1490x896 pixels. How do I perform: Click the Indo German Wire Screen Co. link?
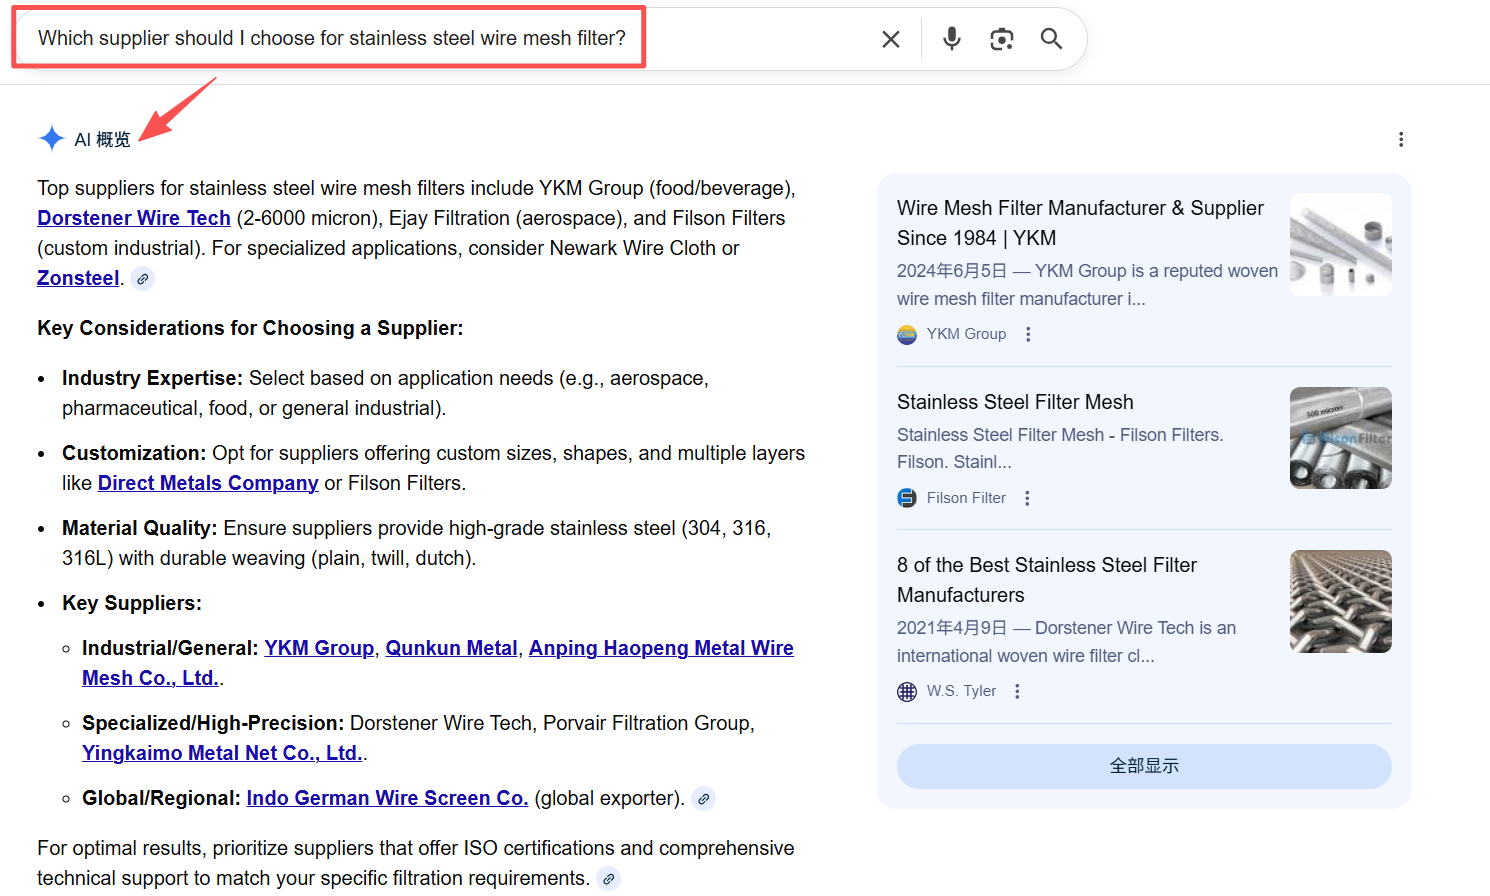click(387, 798)
